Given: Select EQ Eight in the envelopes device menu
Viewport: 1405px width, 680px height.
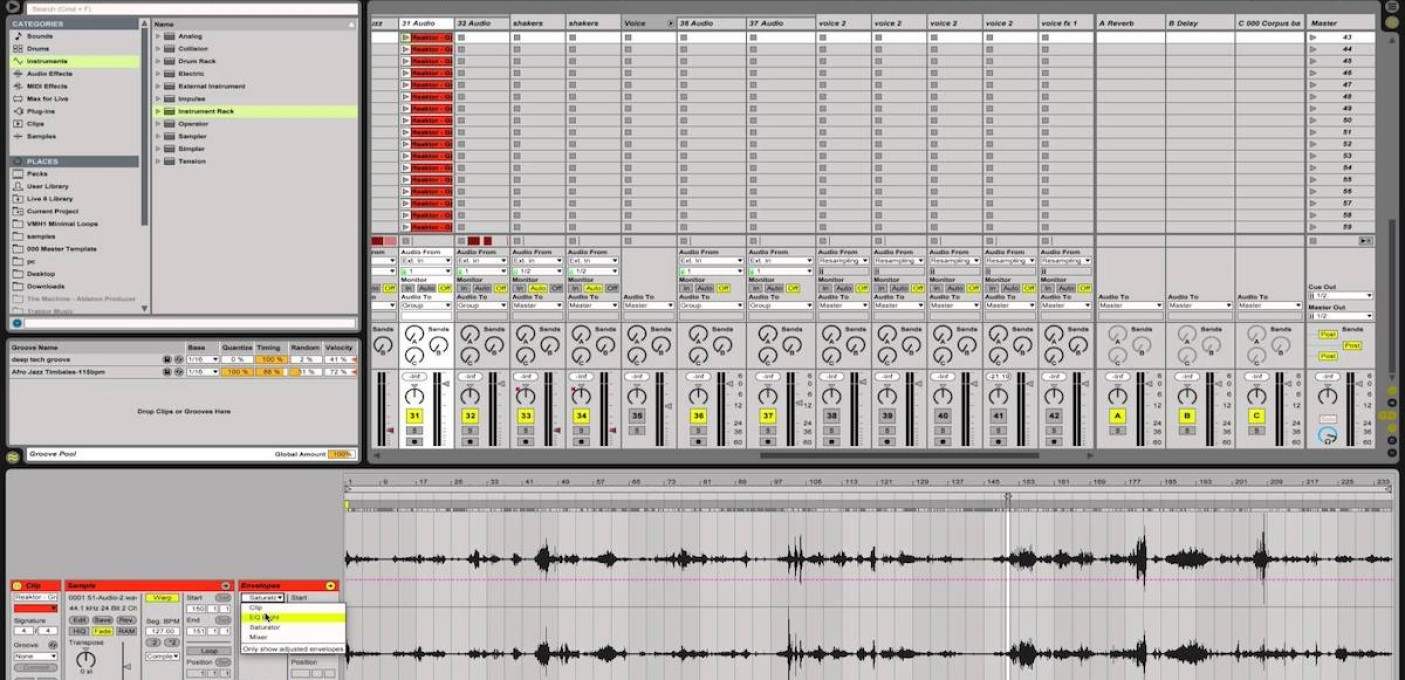Looking at the screenshot, I should click(264, 617).
